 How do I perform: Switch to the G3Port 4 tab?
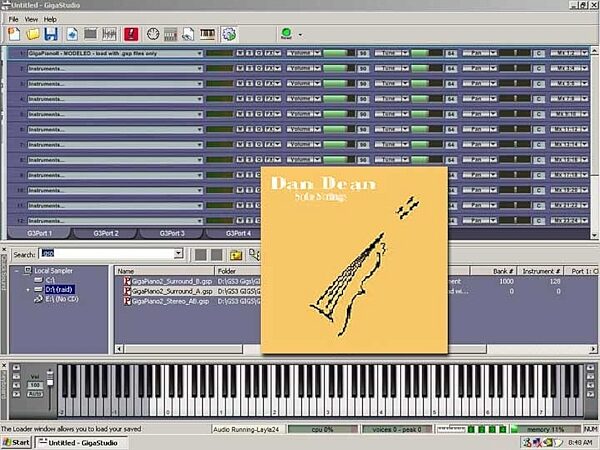pos(238,233)
